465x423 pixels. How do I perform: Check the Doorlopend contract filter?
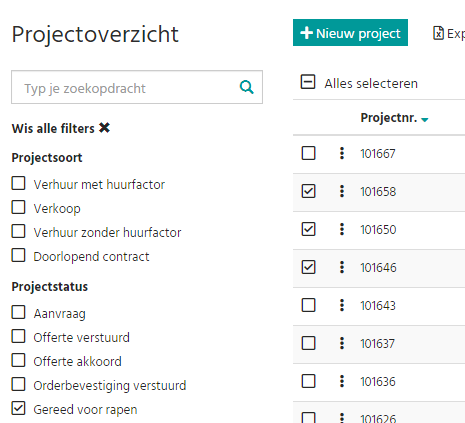pos(18,255)
